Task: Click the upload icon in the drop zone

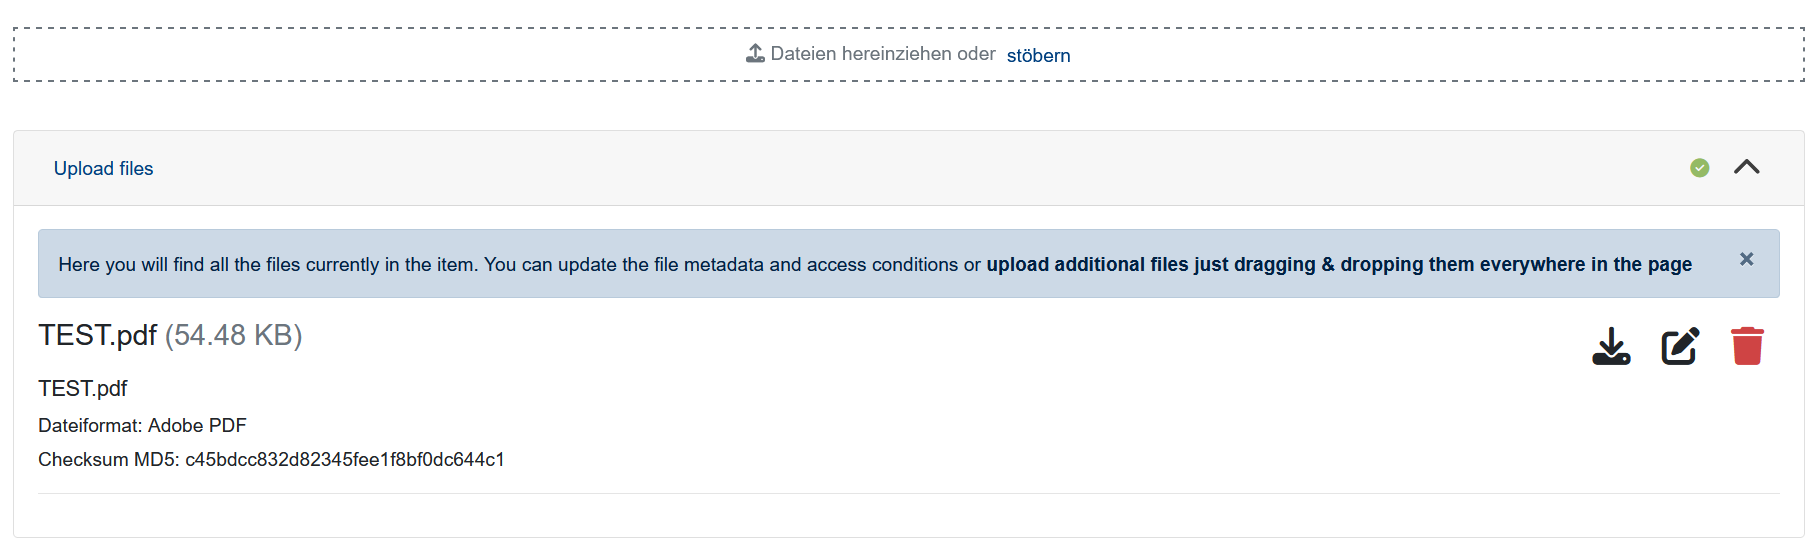Action: tap(755, 54)
